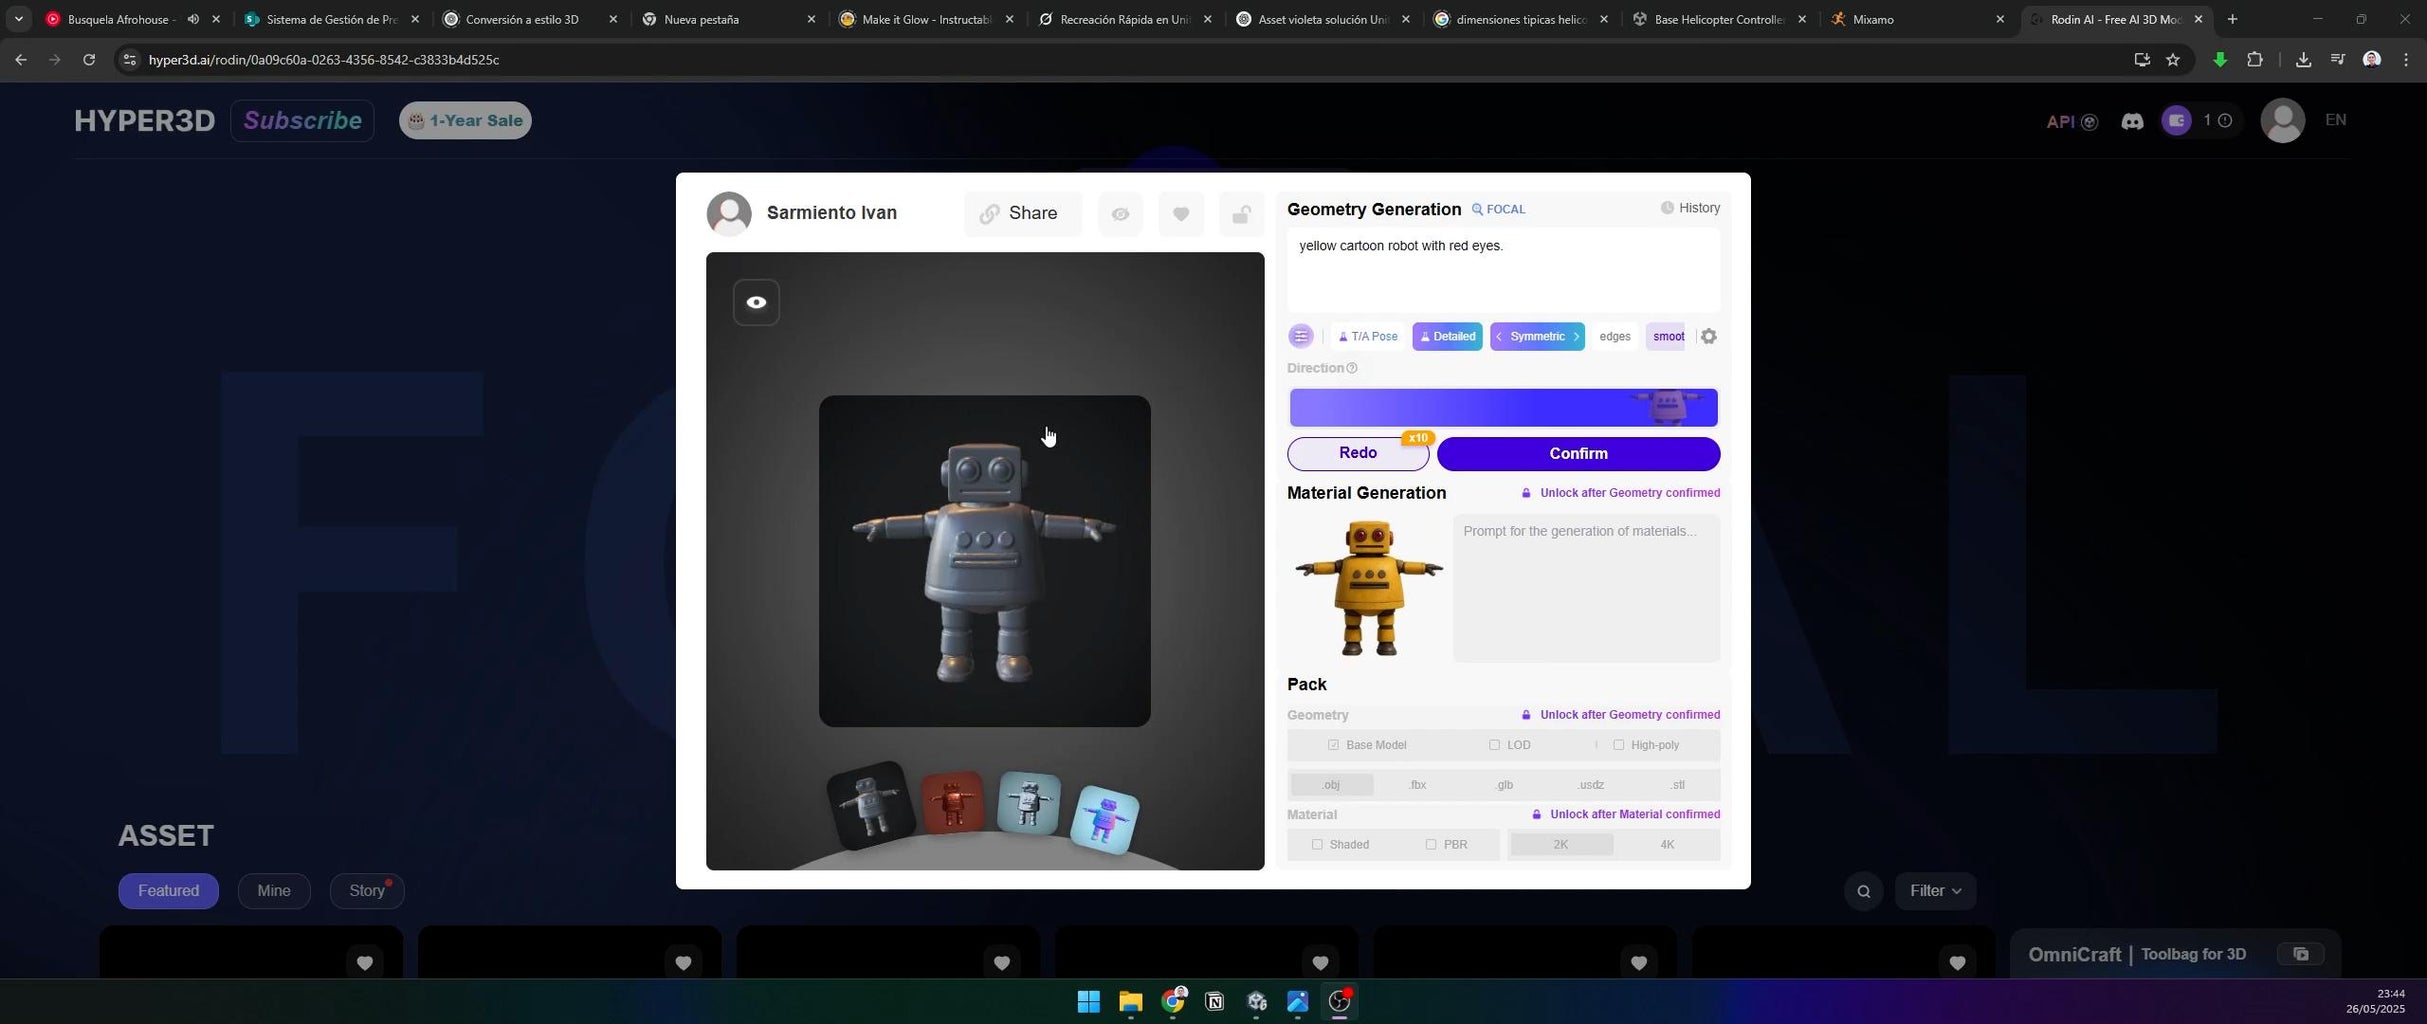Check the Base Model checkbox
The height and width of the screenshot is (1024, 2427).
[1333, 745]
